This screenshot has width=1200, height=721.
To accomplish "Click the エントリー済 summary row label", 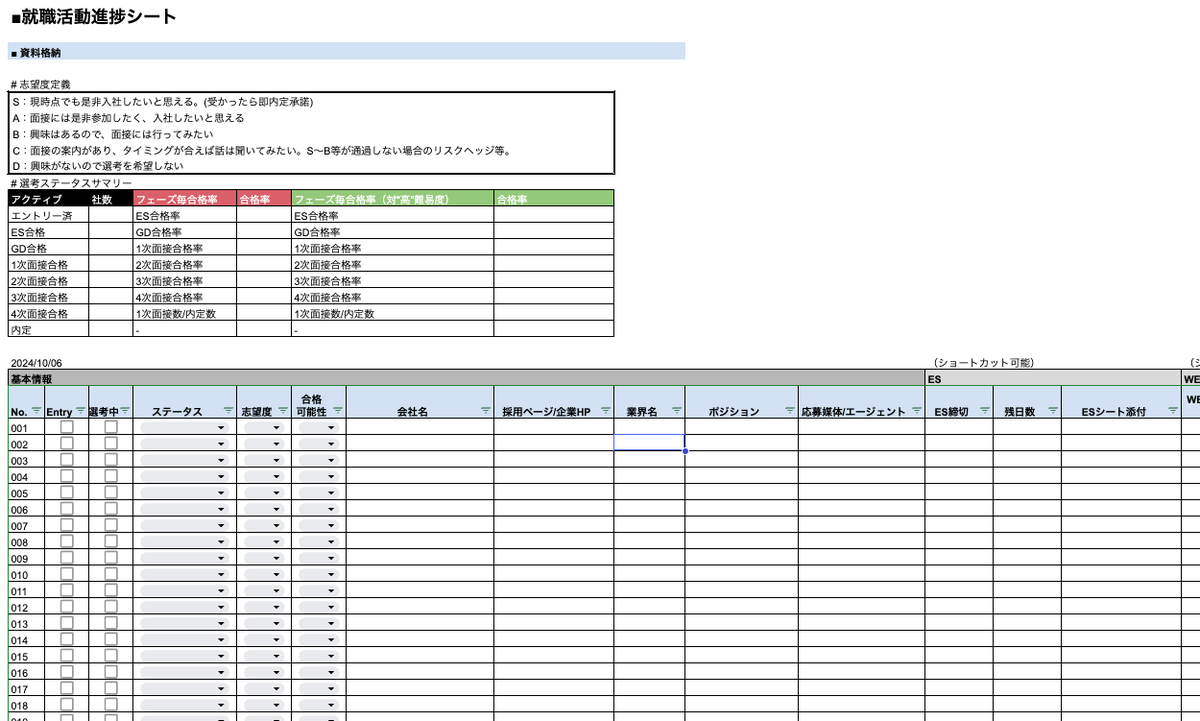I will pyautogui.click(x=48, y=215).
